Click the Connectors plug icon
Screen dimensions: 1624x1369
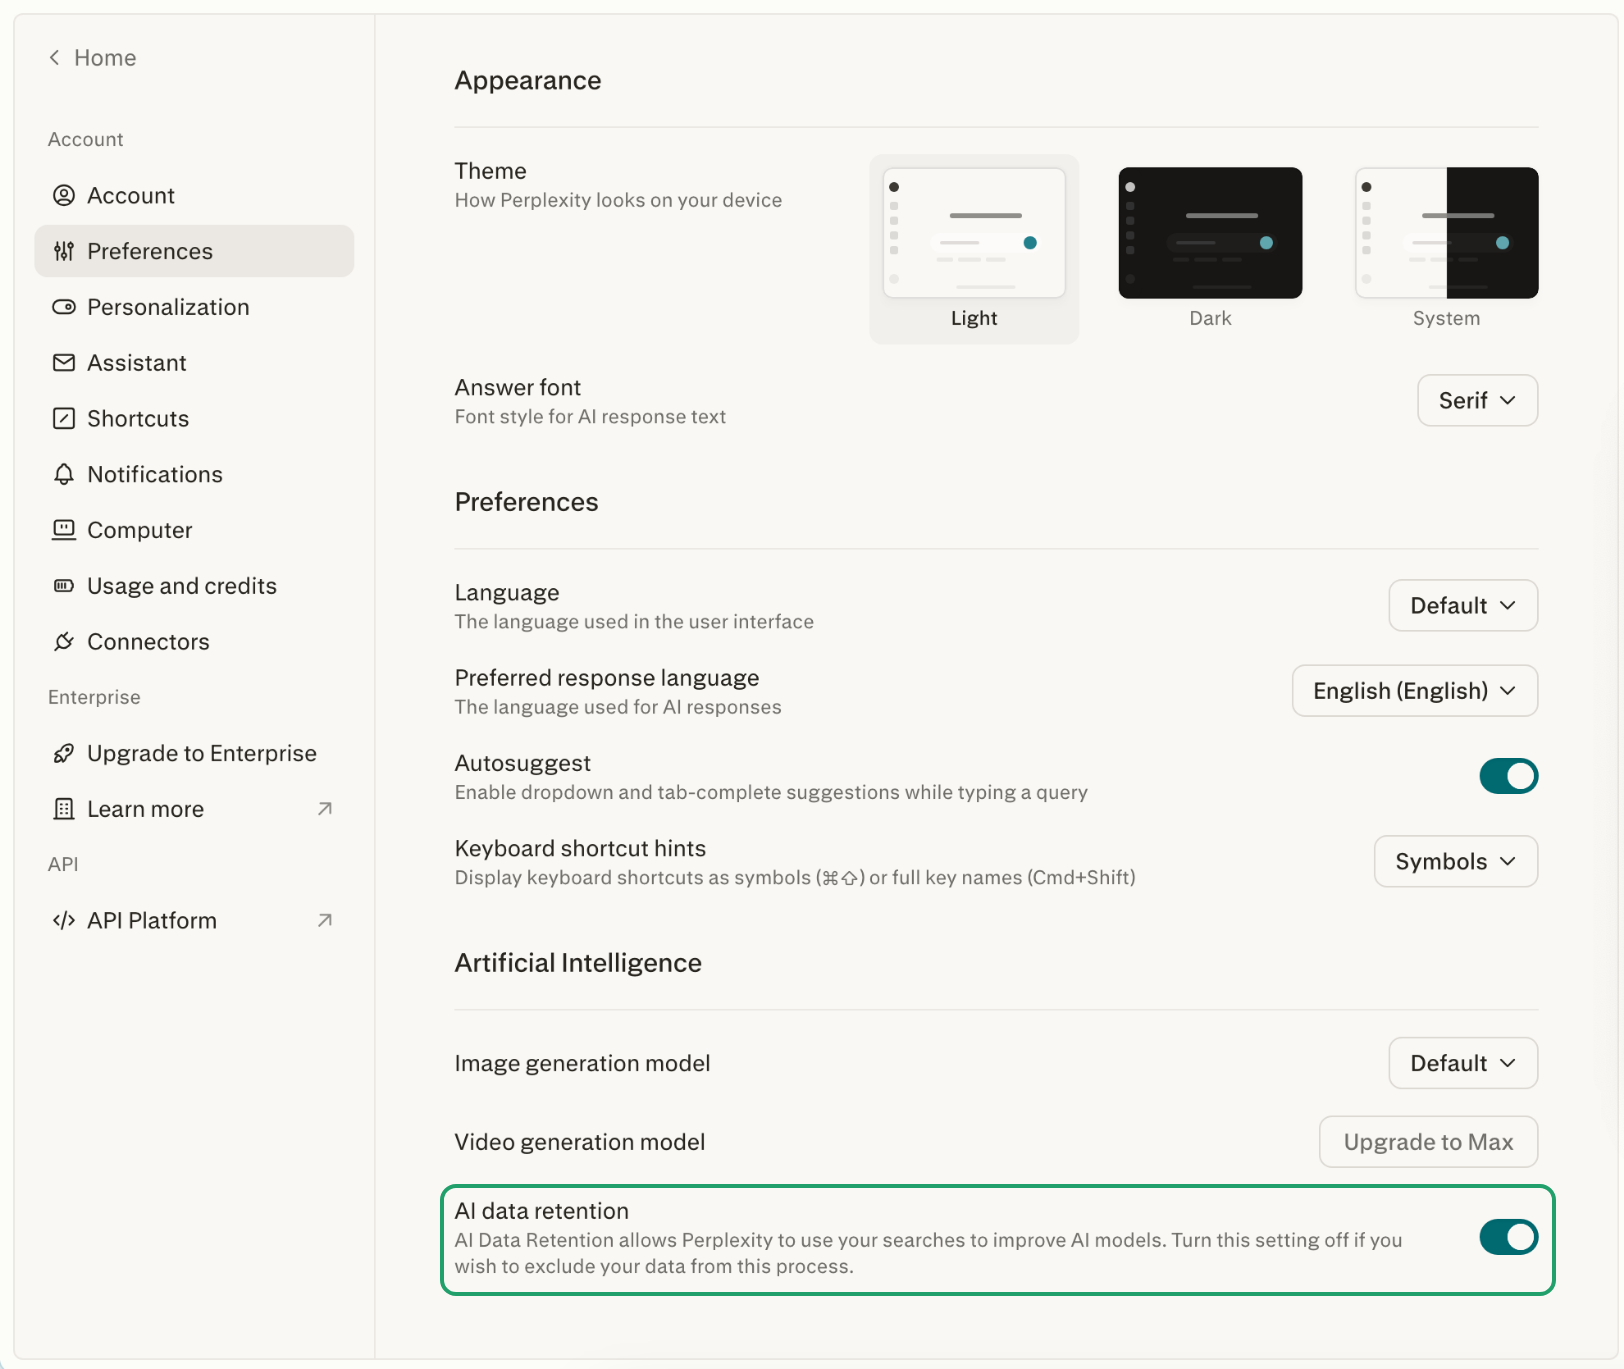point(64,642)
